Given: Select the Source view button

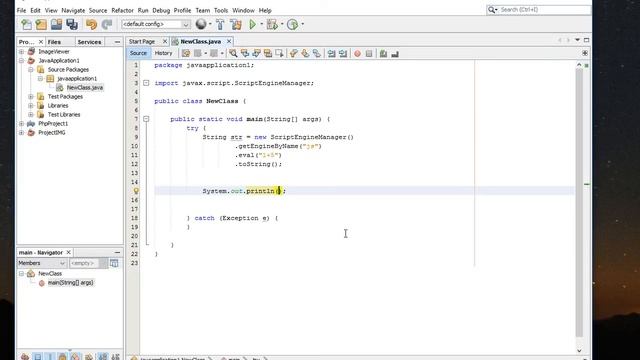Looking at the screenshot, I should coord(138,53).
